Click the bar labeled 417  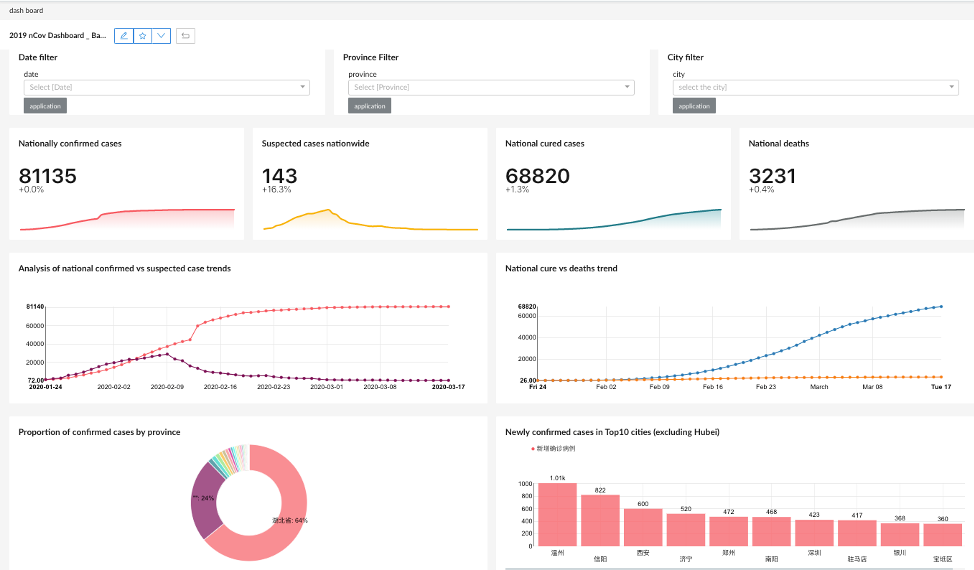(857, 533)
